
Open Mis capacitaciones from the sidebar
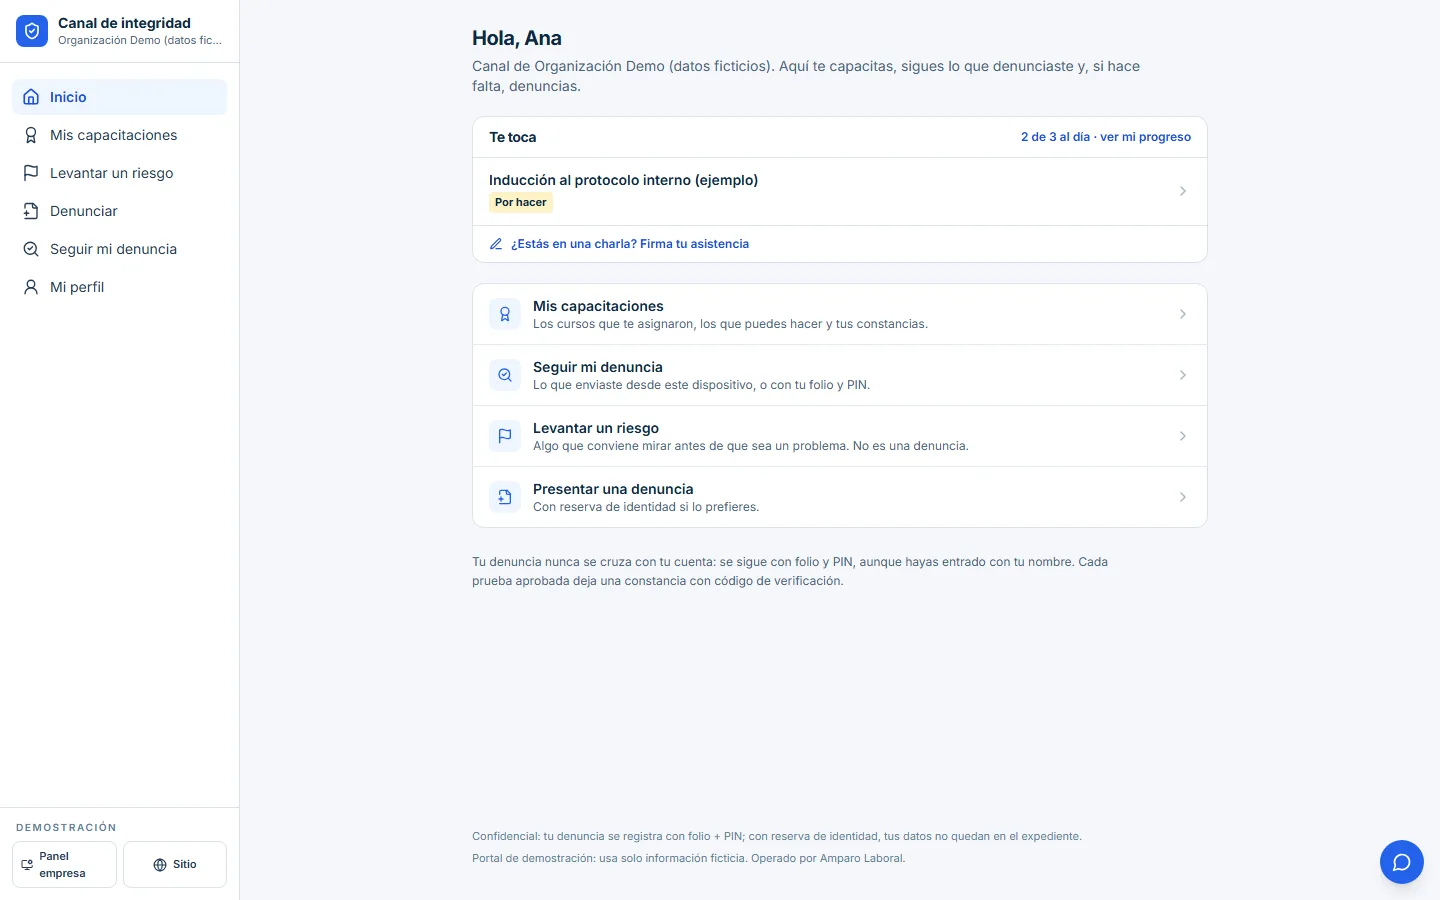pos(120,135)
